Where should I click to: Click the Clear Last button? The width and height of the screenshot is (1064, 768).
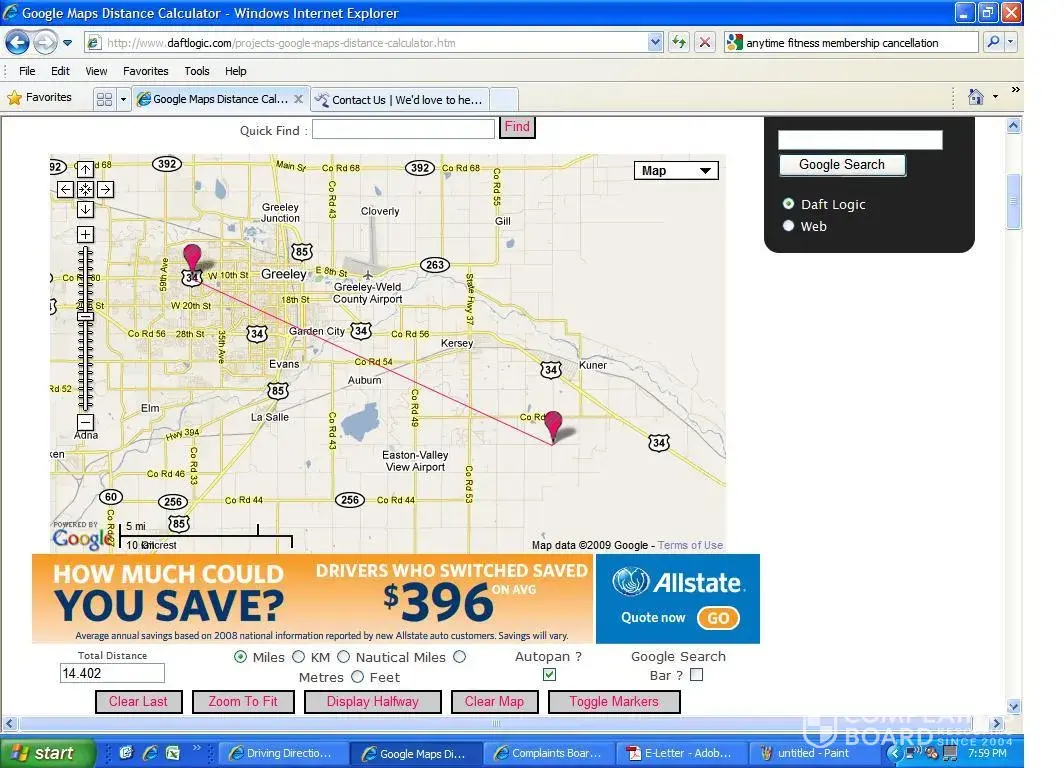click(x=138, y=702)
